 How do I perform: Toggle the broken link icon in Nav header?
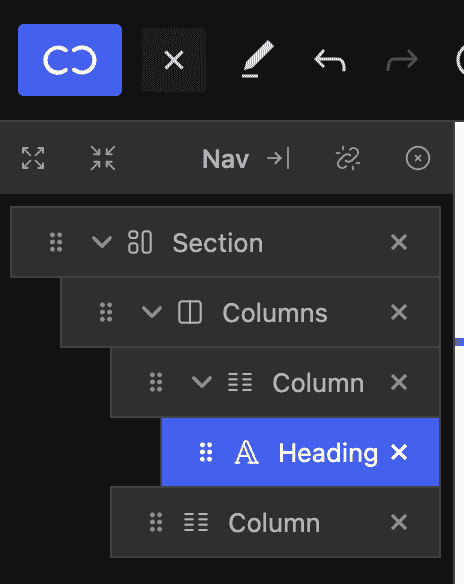(348, 158)
